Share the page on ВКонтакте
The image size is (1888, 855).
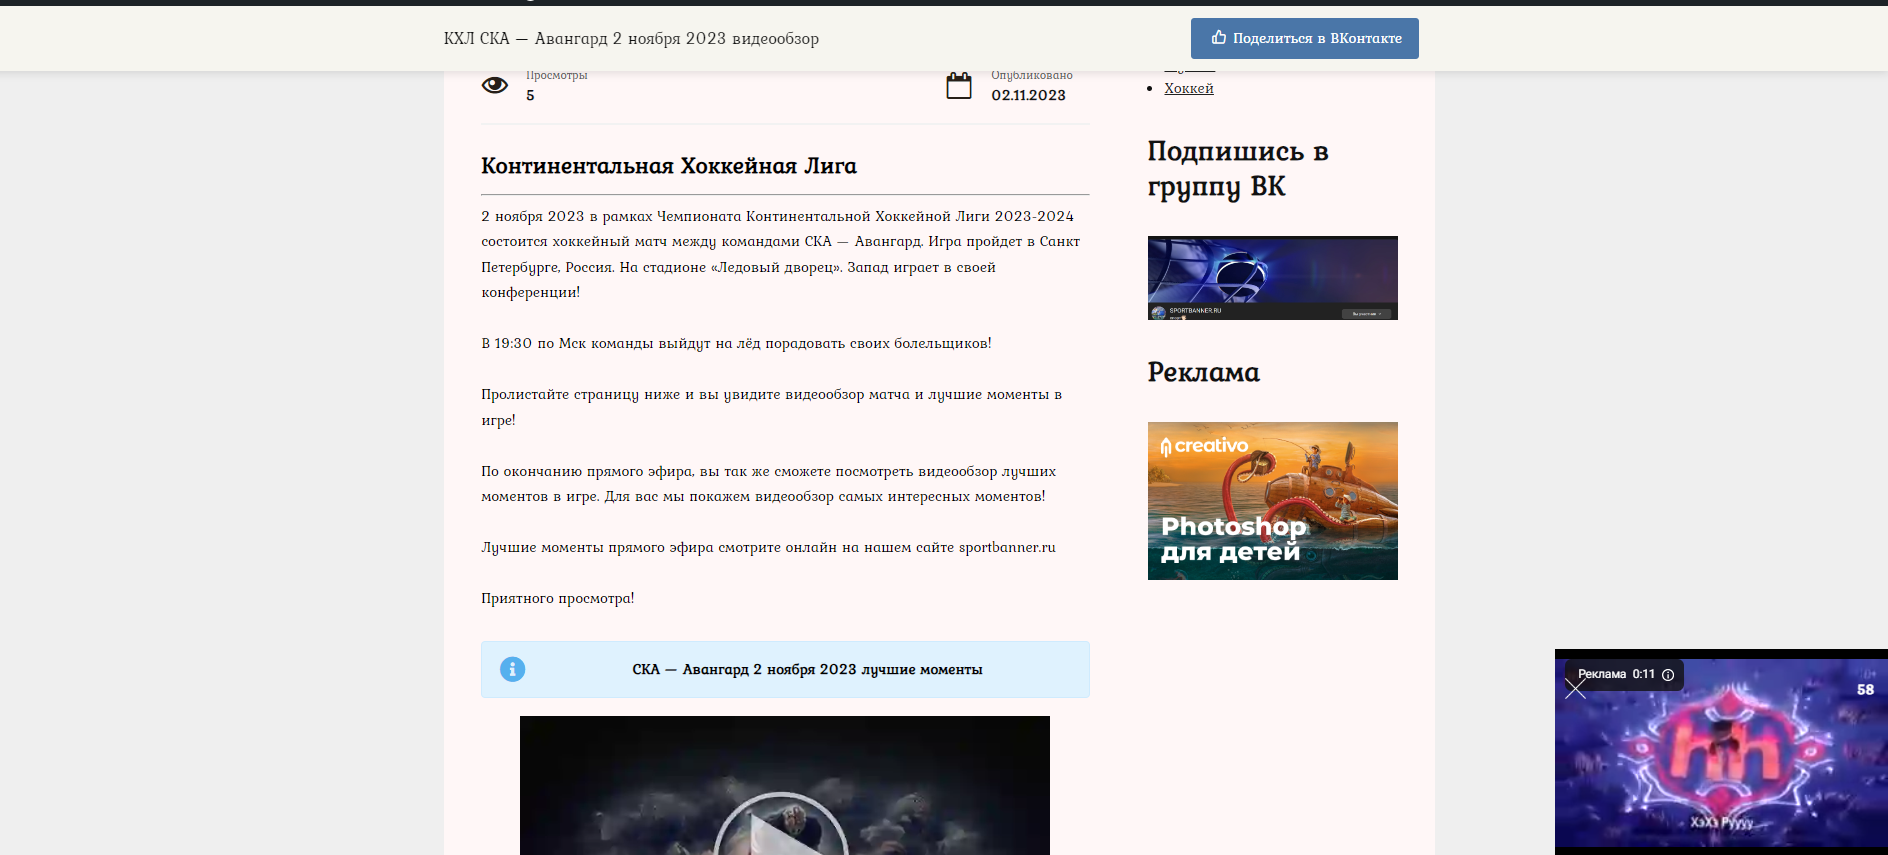1305,38
